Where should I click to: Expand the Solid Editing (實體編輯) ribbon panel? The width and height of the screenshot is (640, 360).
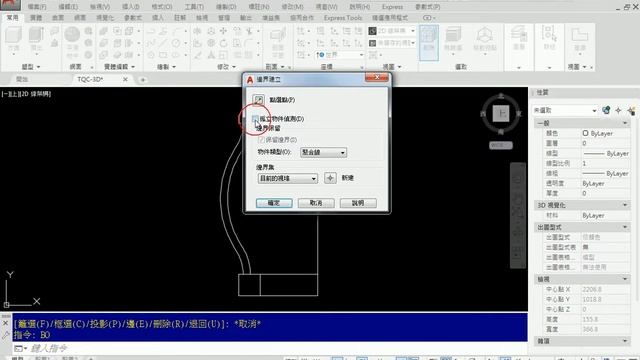coord(119,67)
